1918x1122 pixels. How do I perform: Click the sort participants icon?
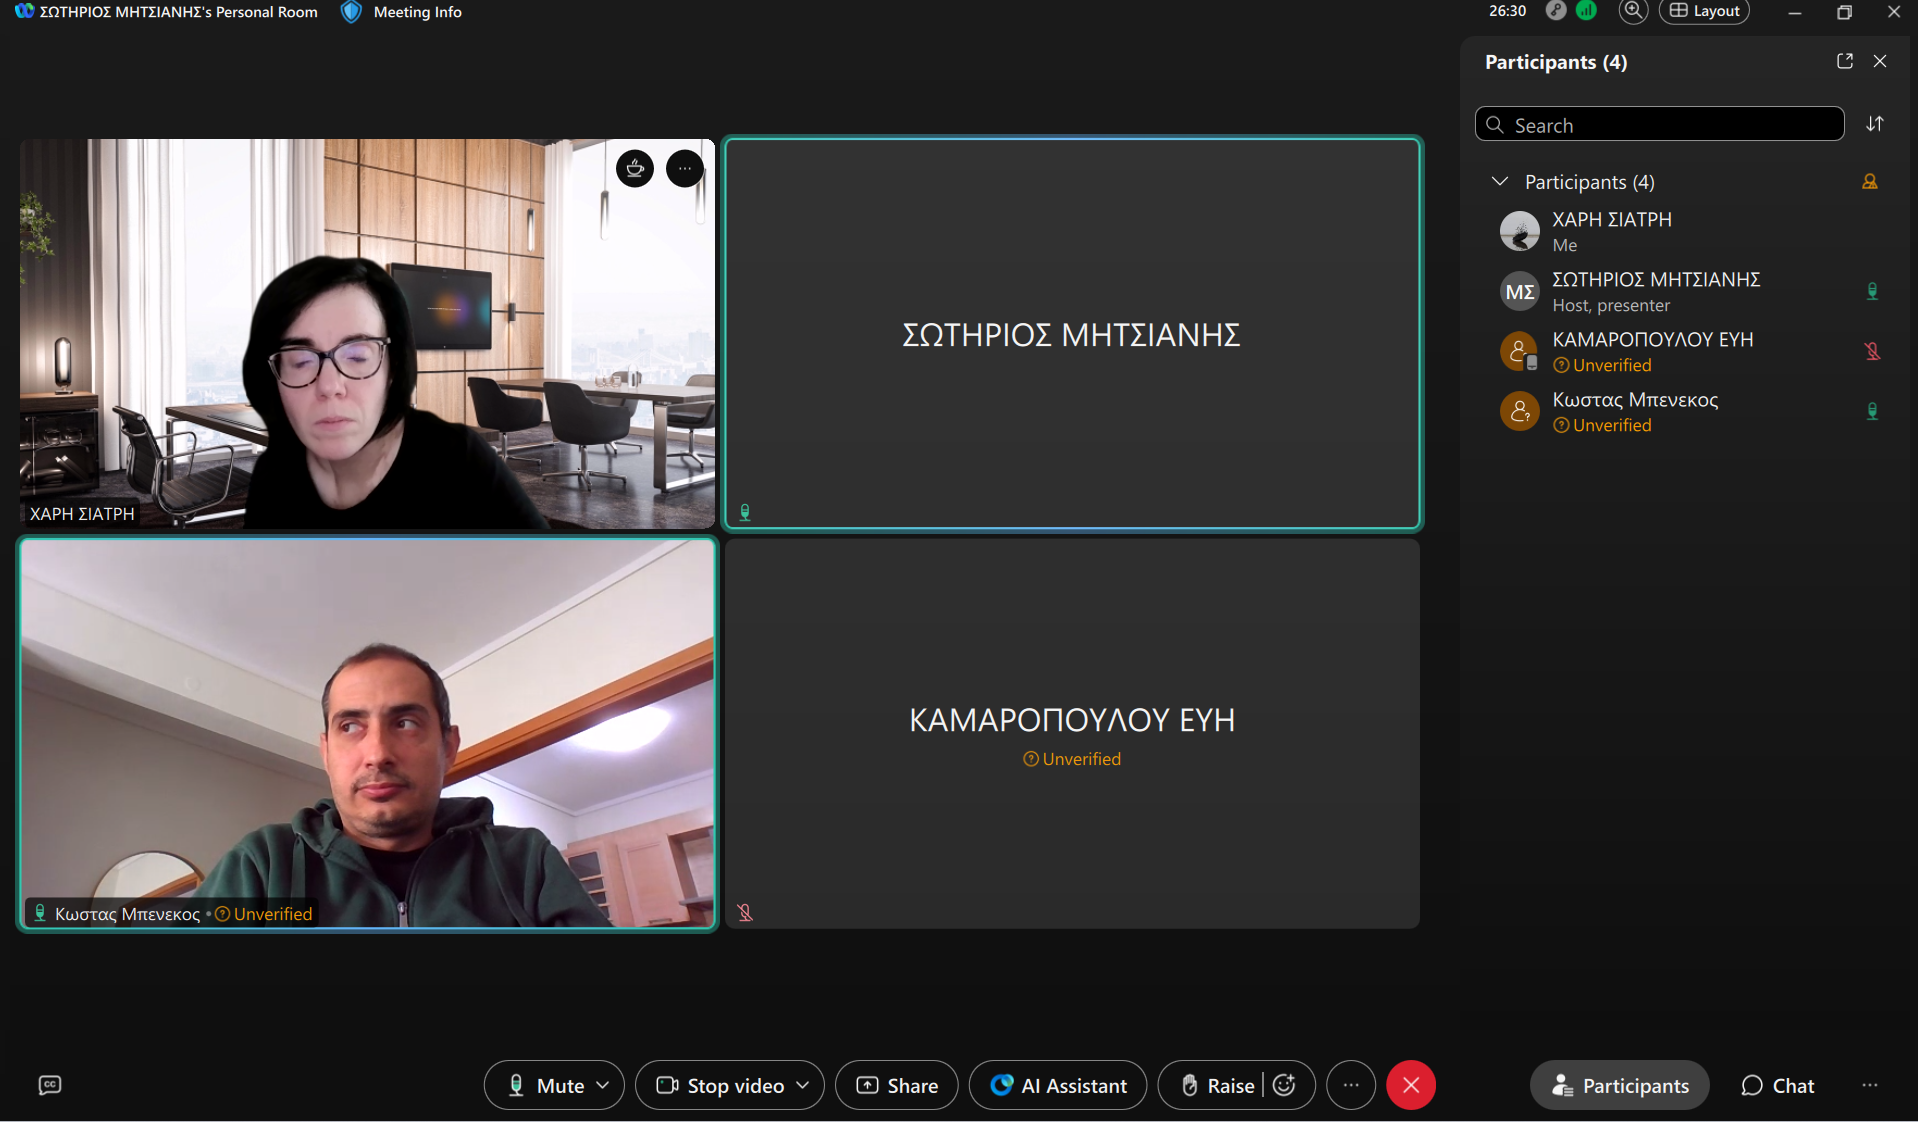coord(1875,124)
